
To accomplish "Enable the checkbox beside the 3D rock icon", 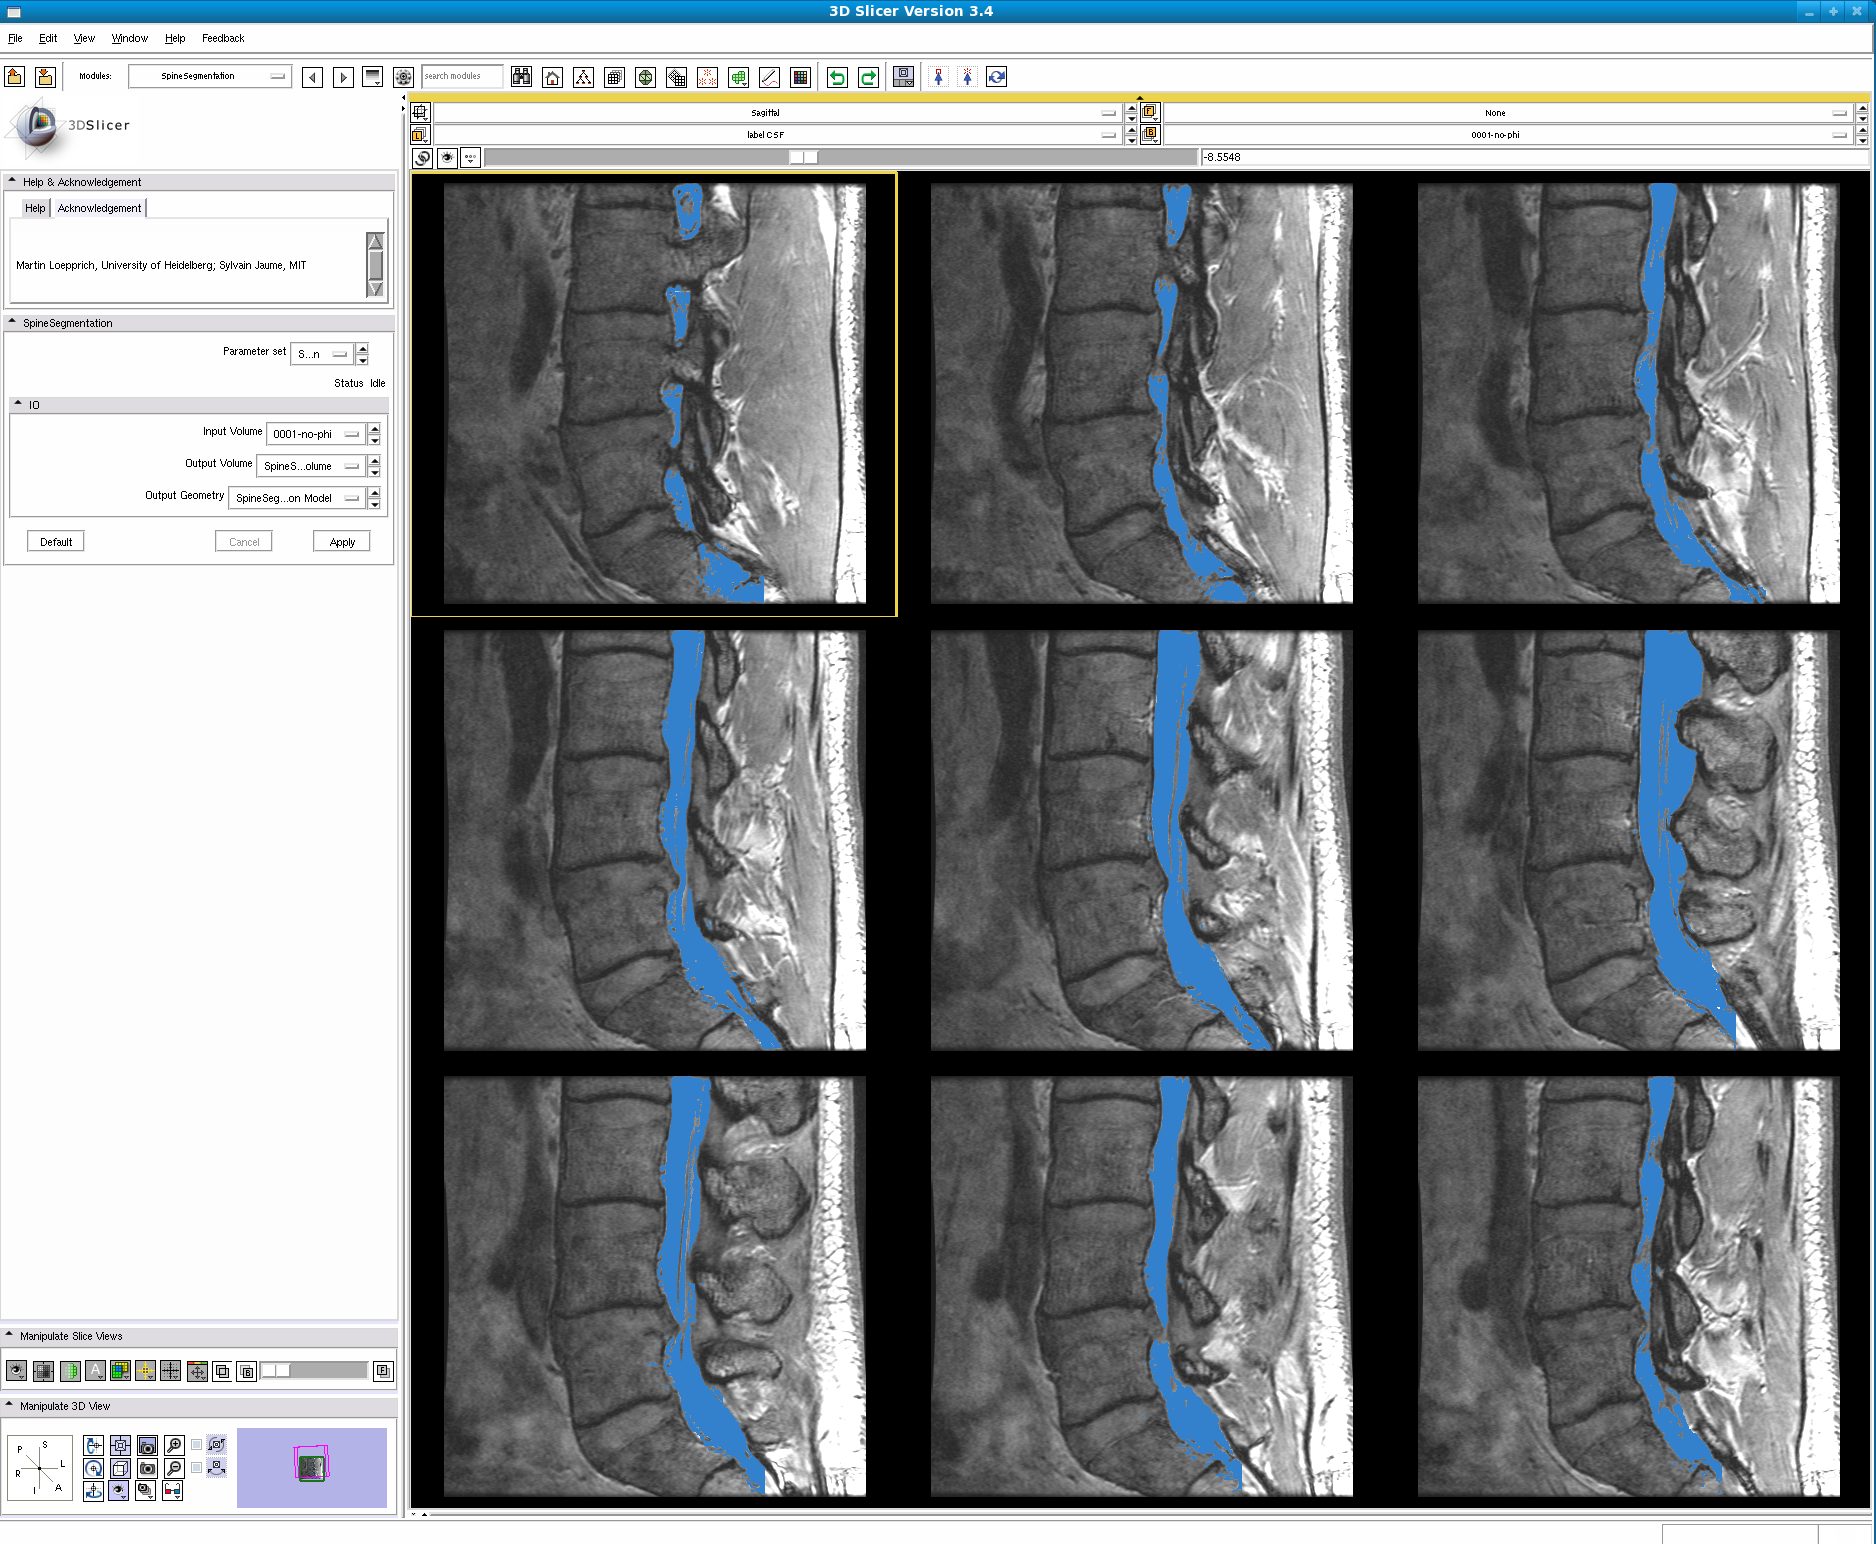I will click(197, 1468).
